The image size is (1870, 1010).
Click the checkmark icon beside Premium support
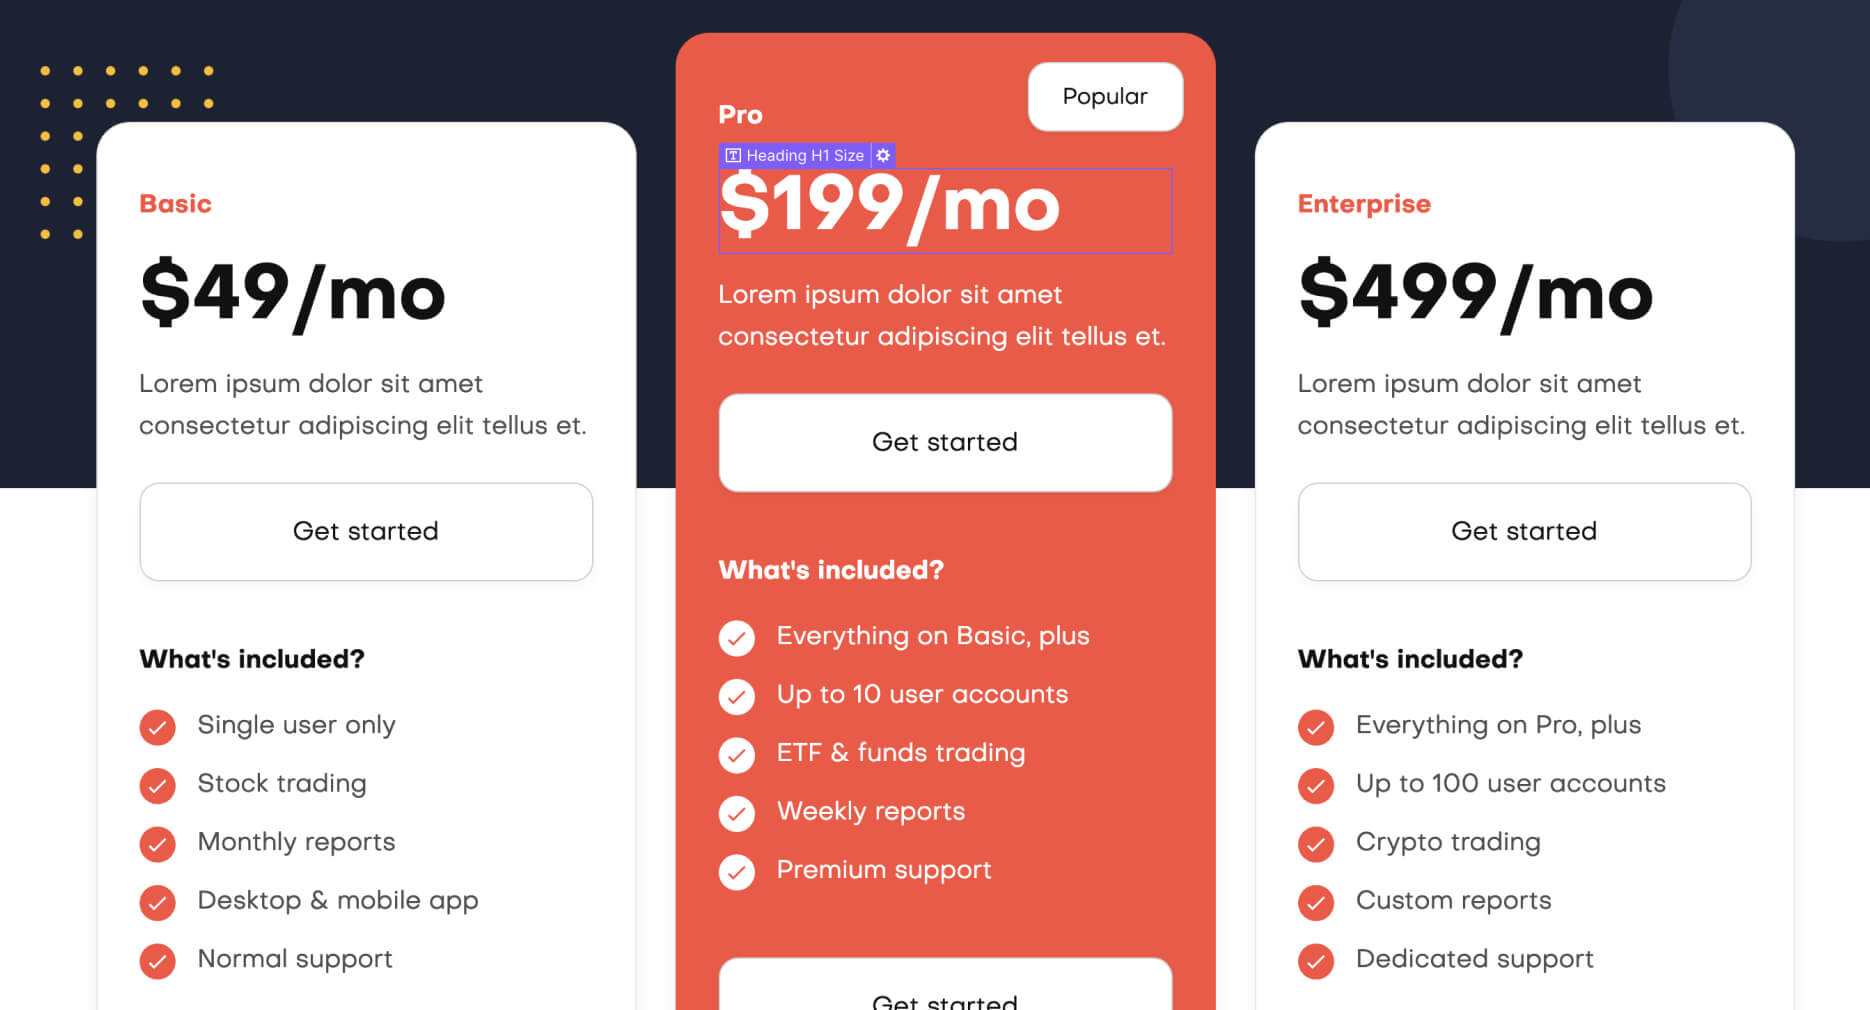[x=737, y=872]
